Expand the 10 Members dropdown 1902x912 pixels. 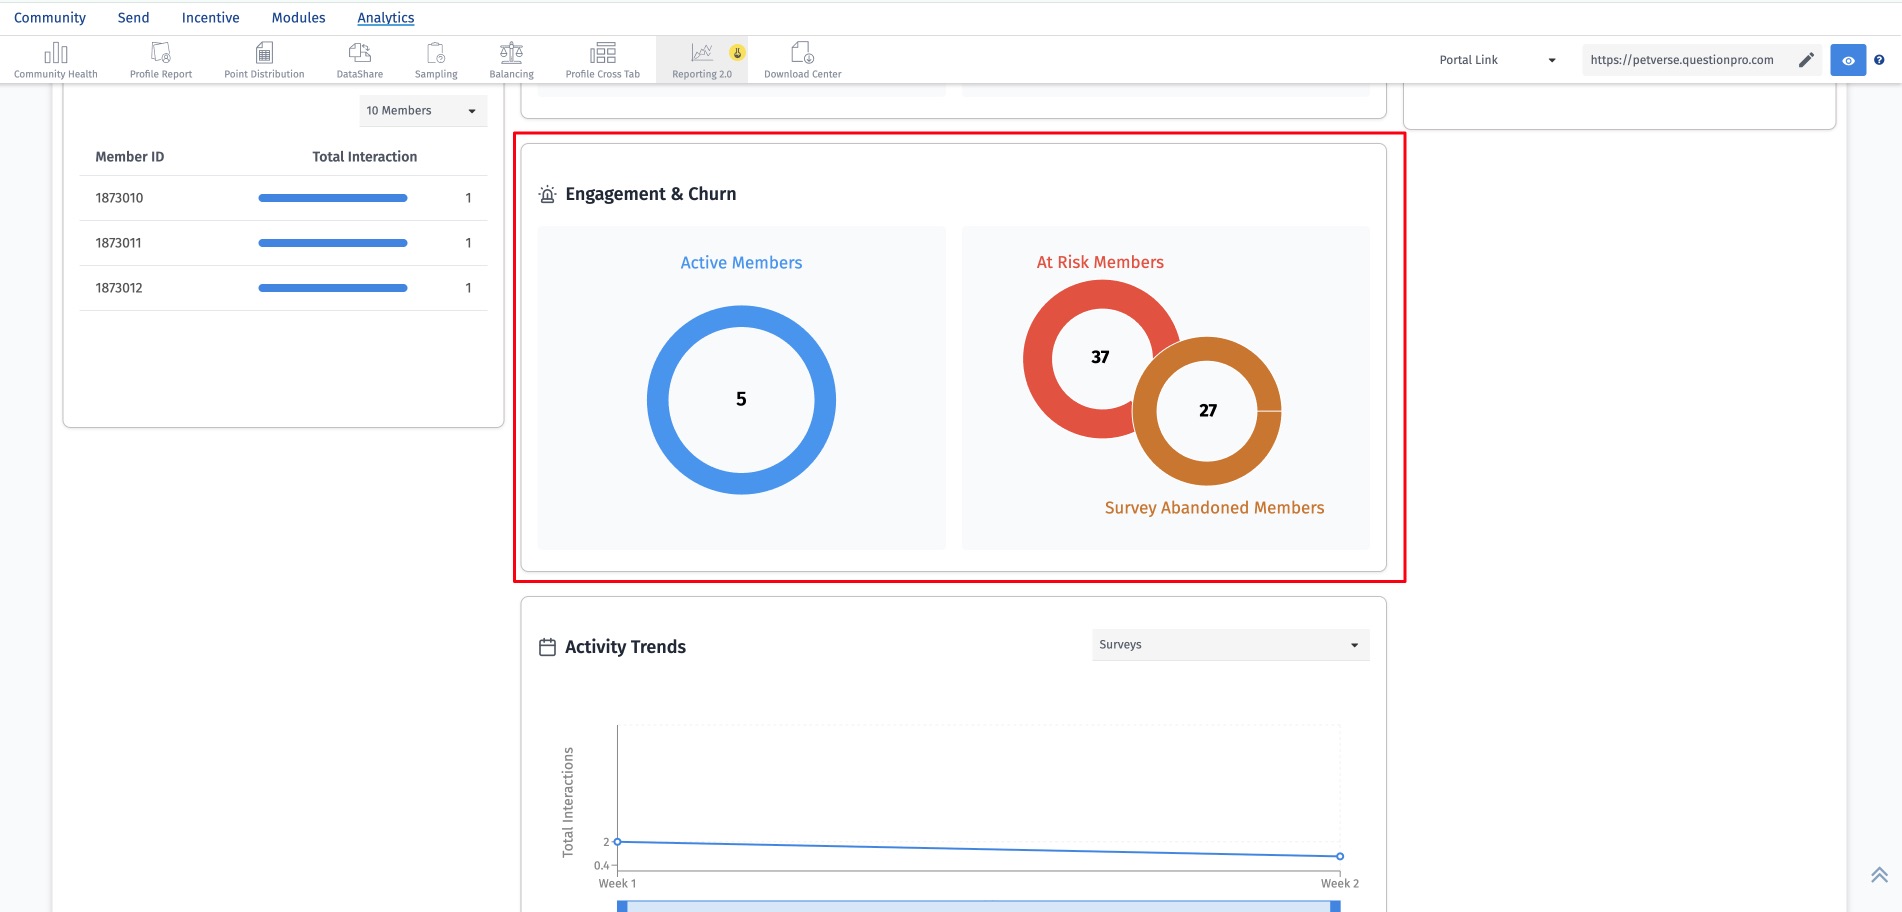(x=423, y=111)
